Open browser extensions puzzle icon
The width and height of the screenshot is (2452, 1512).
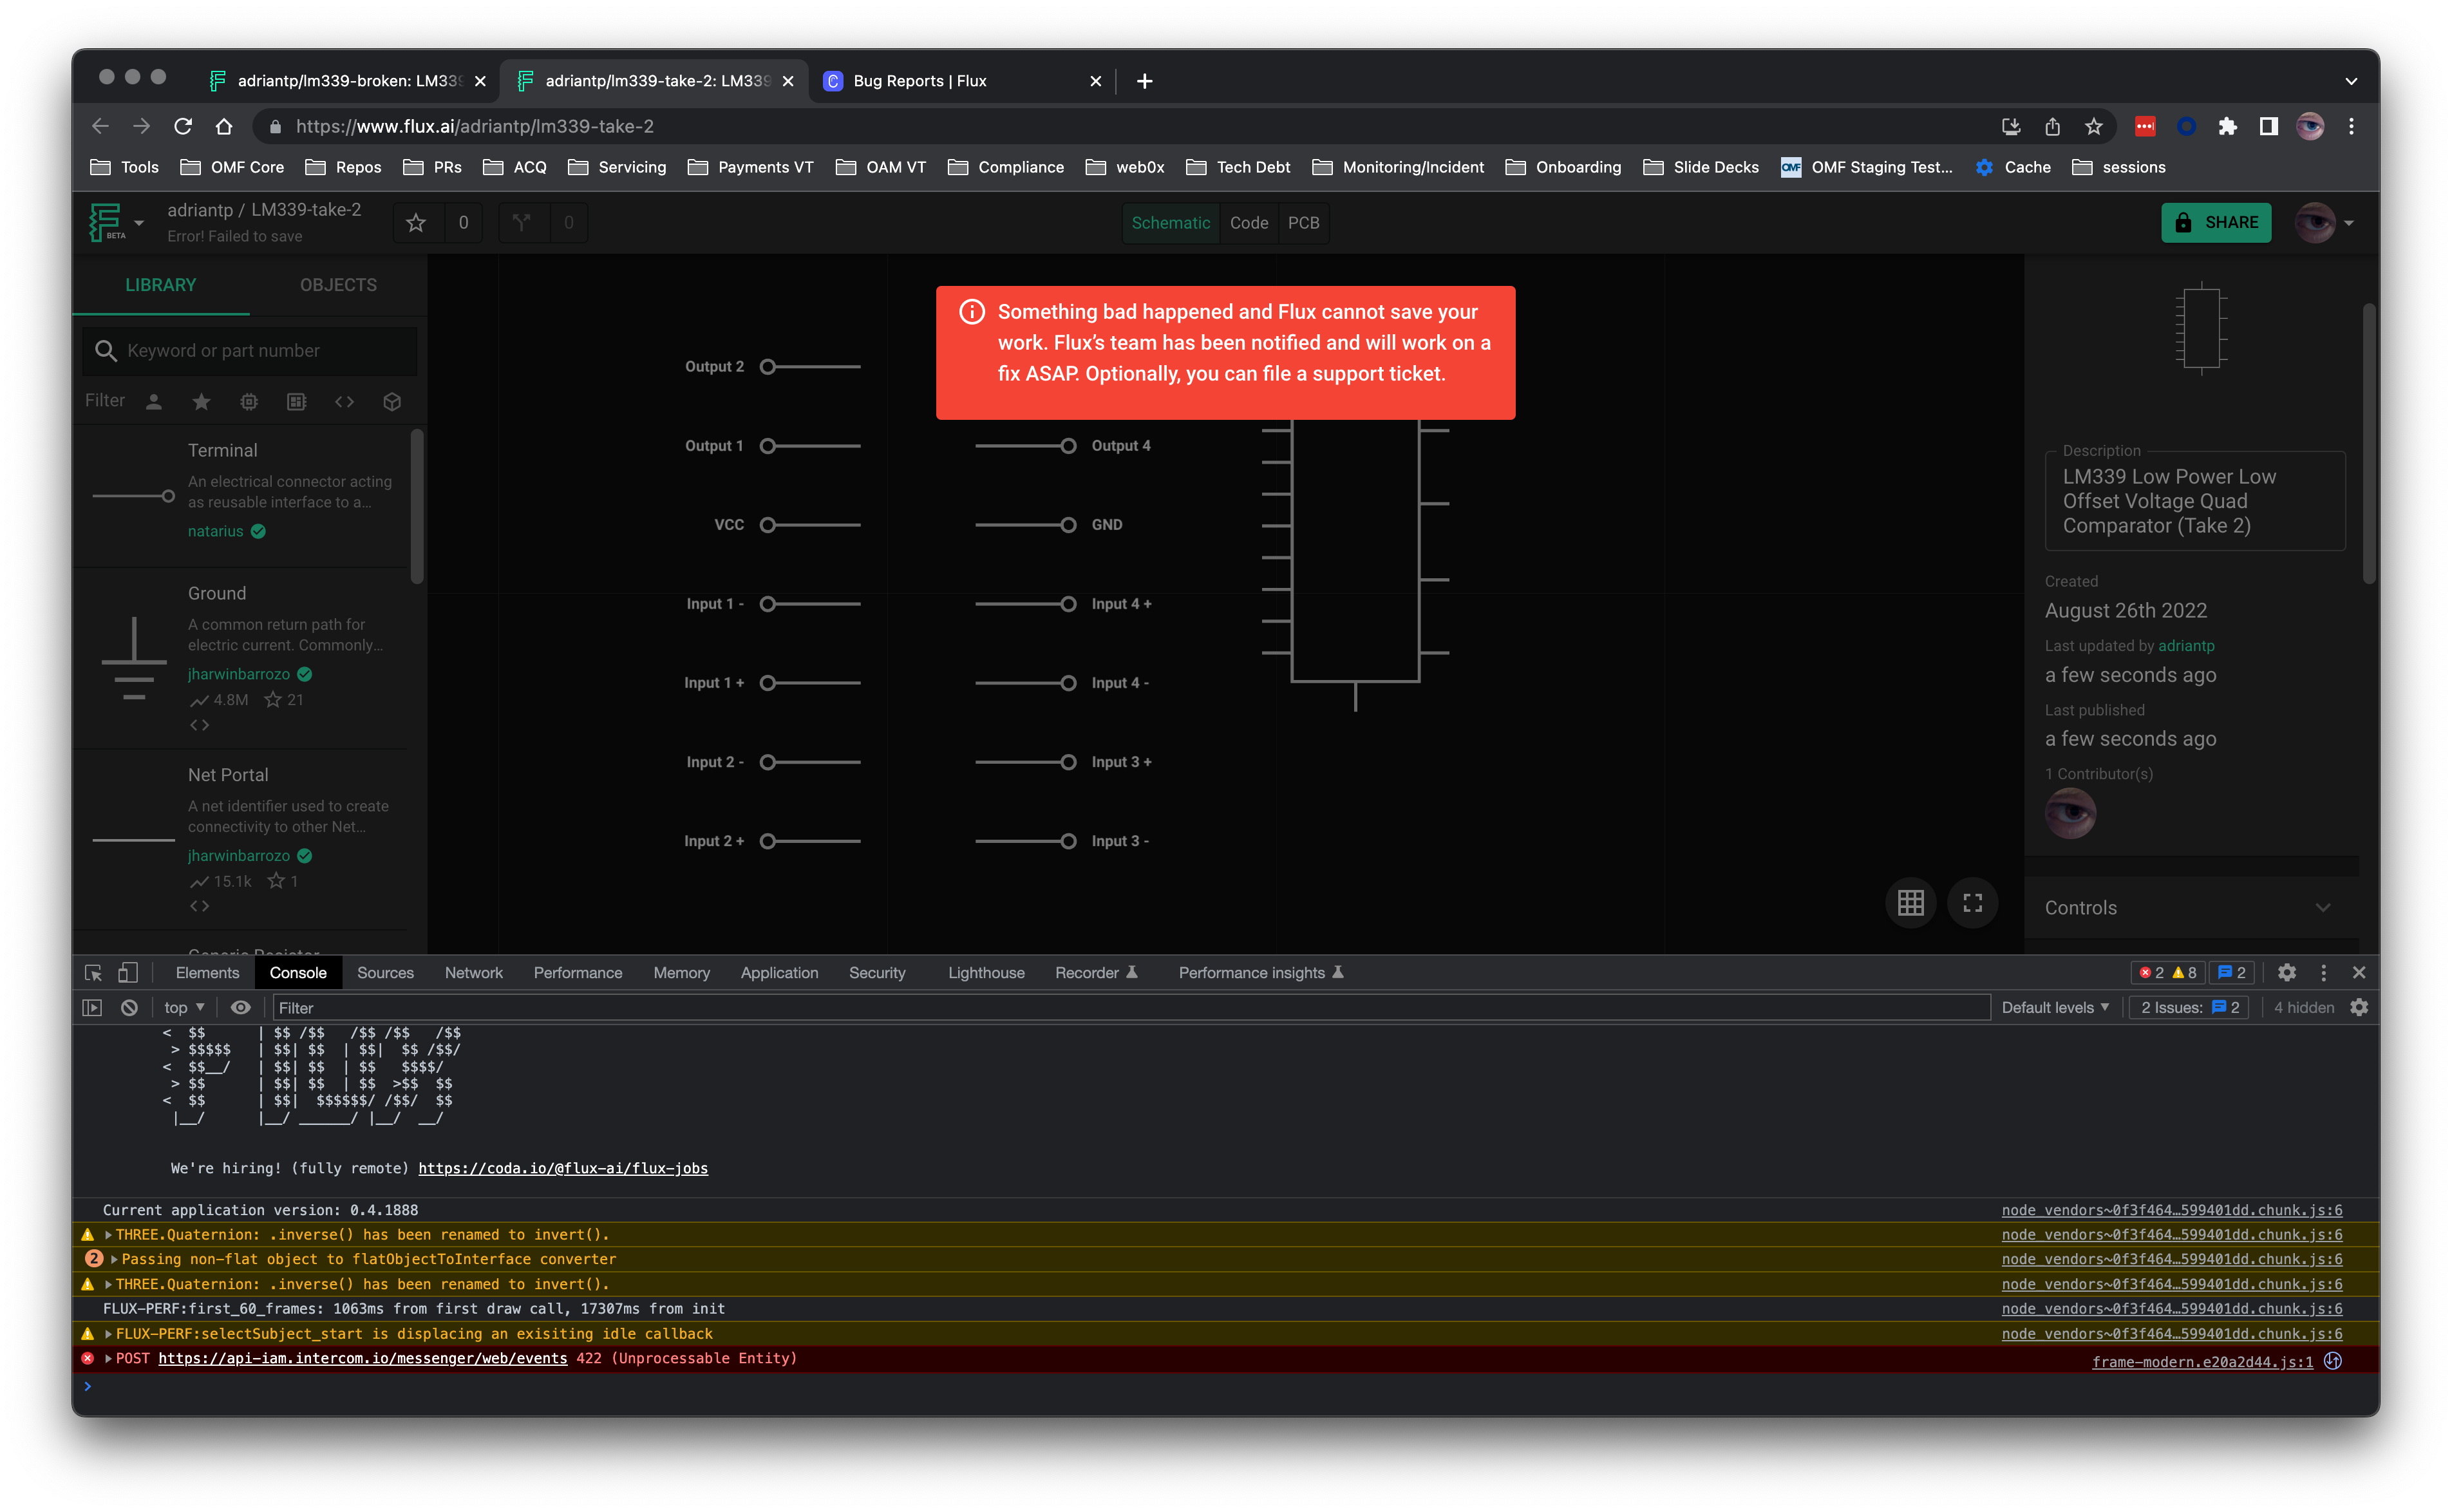tap(2227, 126)
